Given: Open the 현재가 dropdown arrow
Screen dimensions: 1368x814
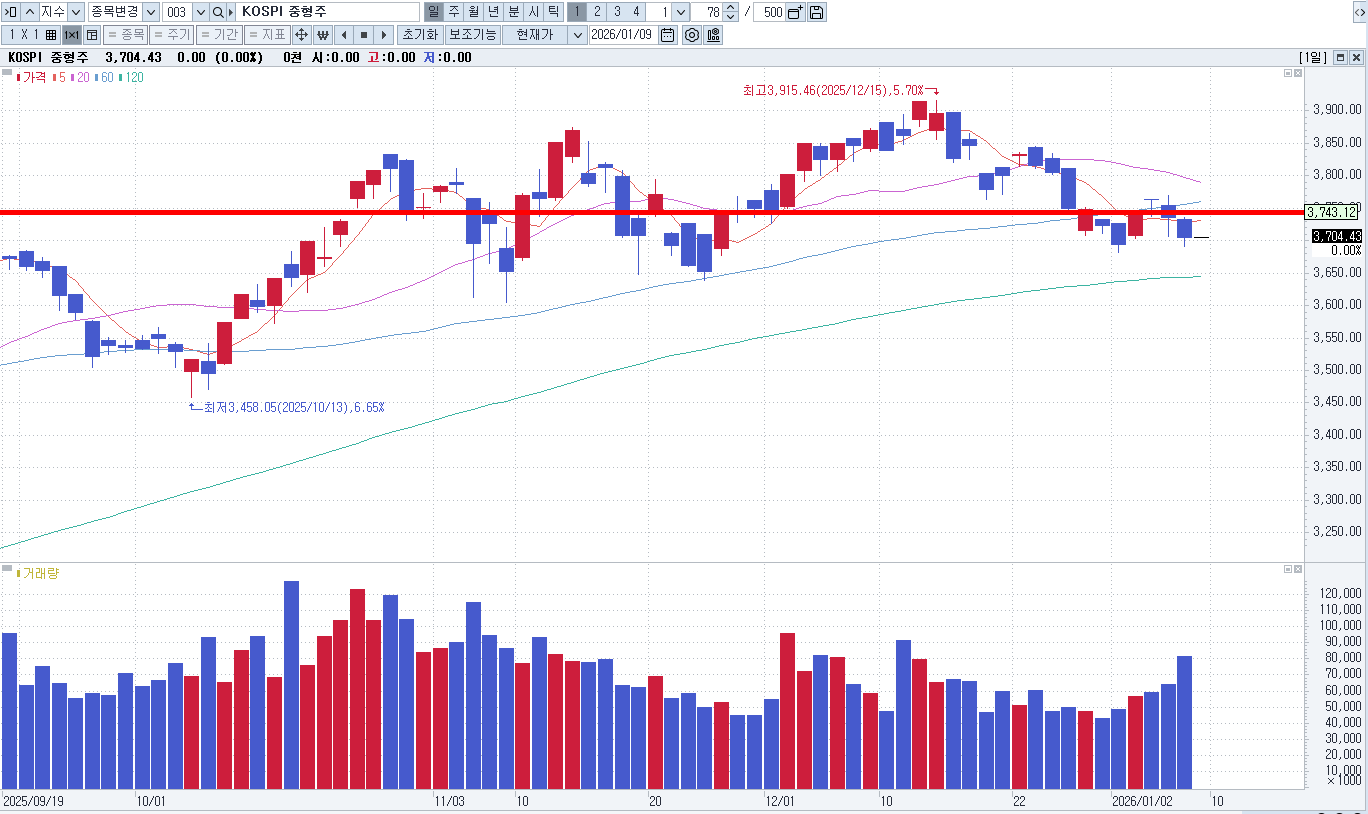Looking at the screenshot, I should (x=577, y=35).
